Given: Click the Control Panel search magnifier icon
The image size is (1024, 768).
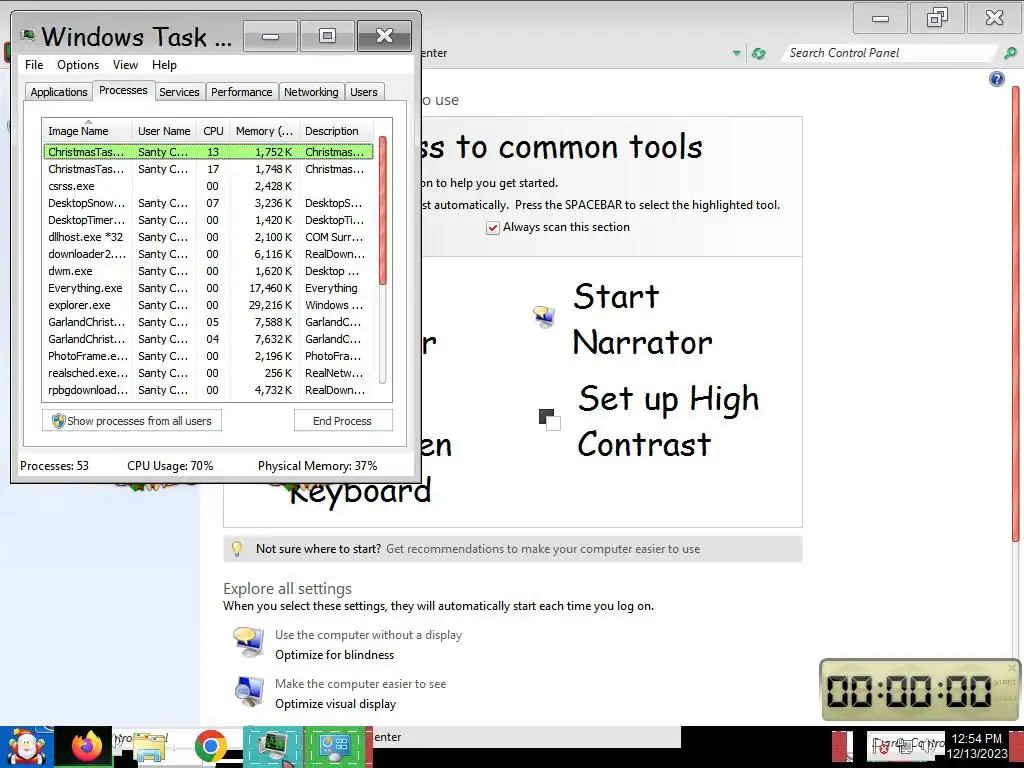Looking at the screenshot, I should click(x=1010, y=53).
